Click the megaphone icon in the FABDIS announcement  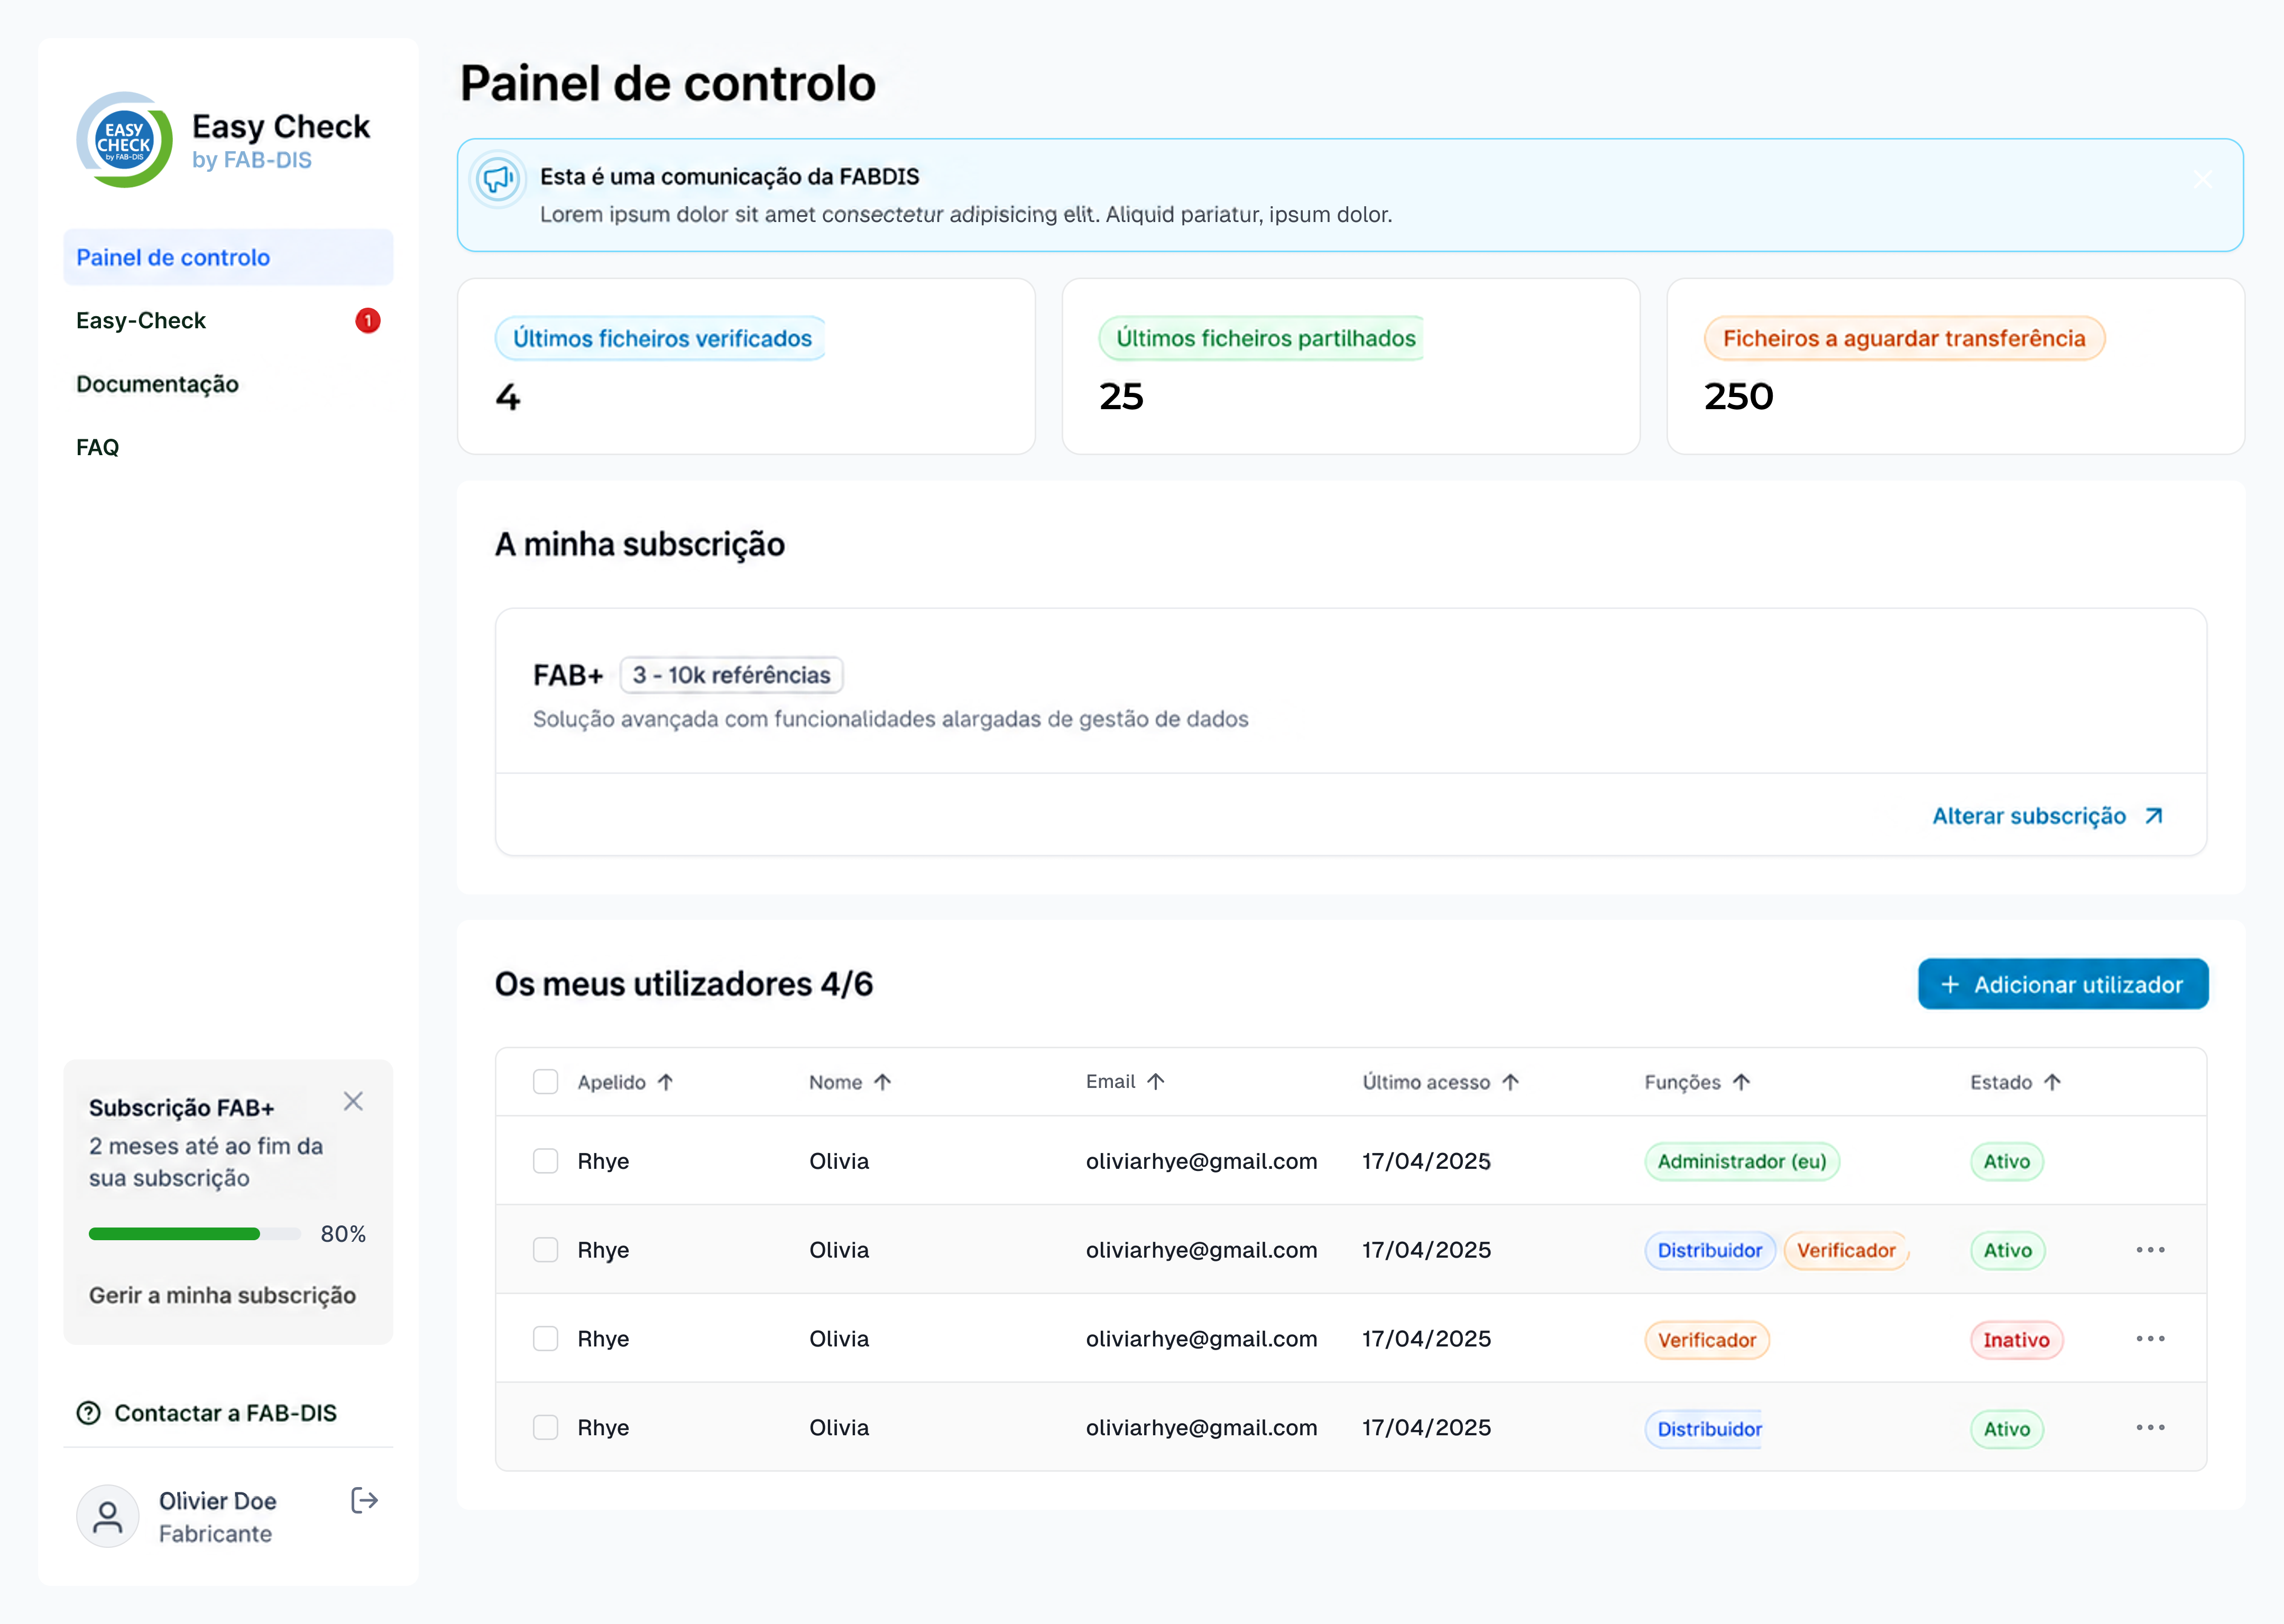498,179
